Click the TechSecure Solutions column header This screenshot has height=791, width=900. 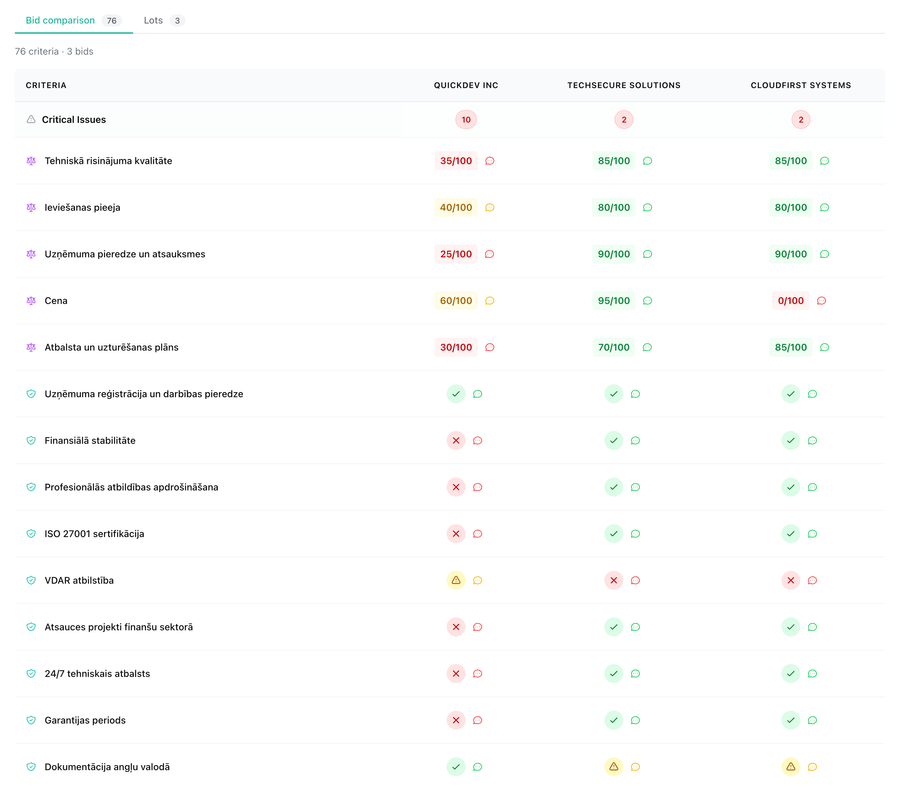pos(624,86)
